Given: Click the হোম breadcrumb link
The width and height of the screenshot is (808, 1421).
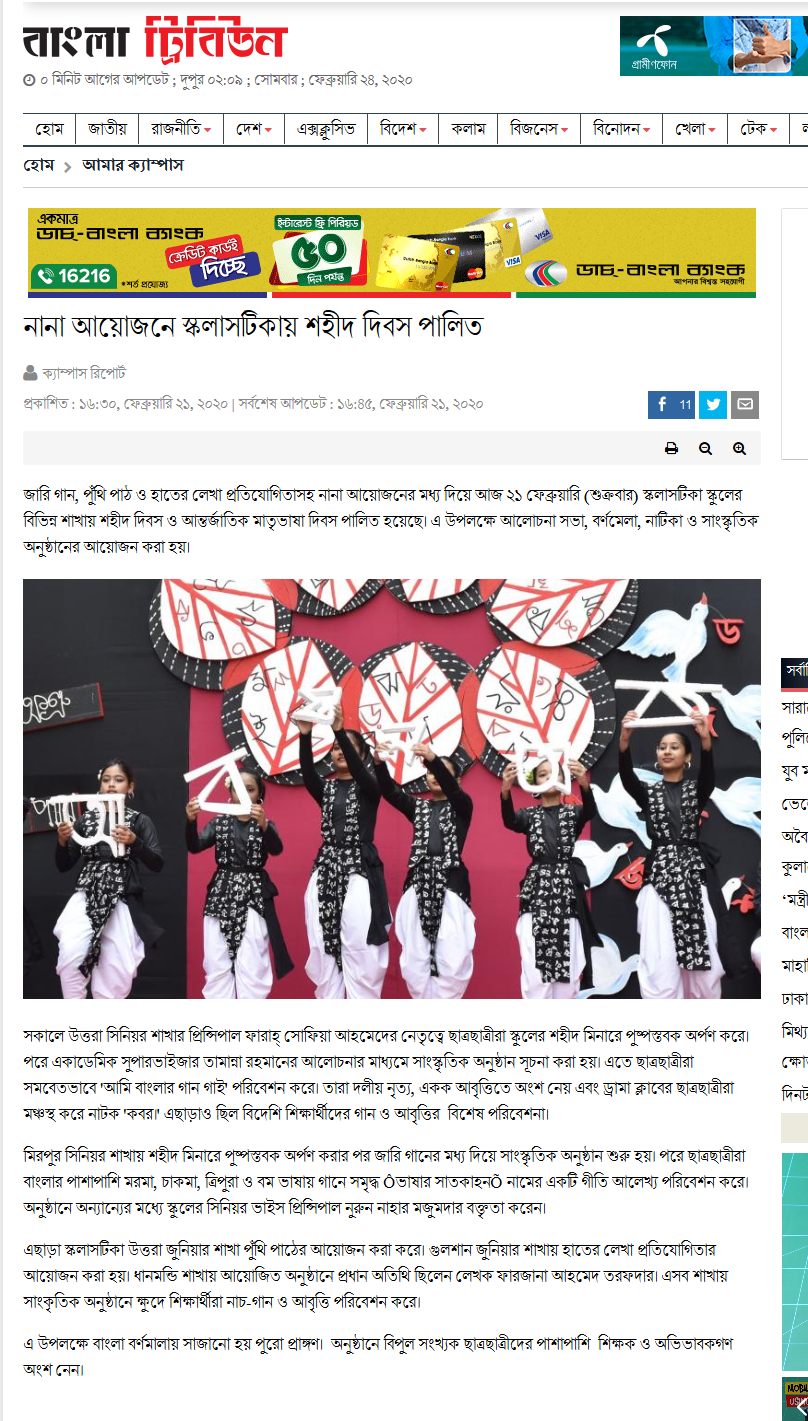Looking at the screenshot, I should pos(39,166).
